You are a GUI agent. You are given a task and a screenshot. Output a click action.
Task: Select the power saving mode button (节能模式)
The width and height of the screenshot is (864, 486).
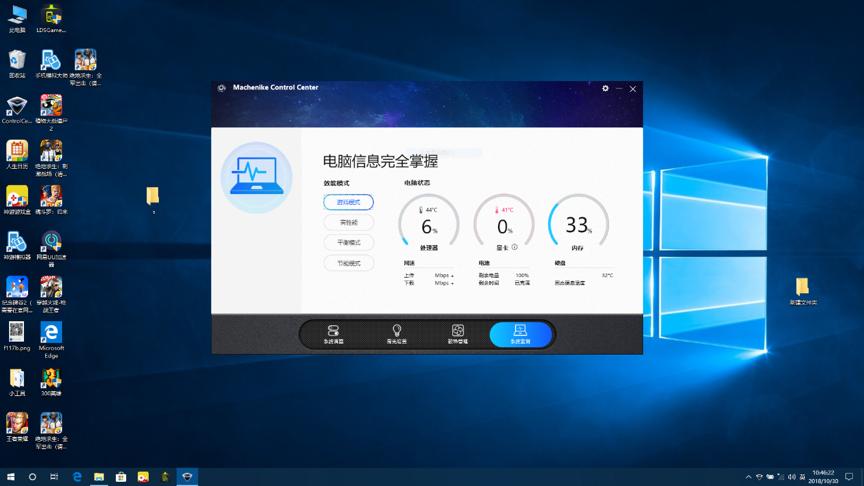pyautogui.click(x=348, y=263)
